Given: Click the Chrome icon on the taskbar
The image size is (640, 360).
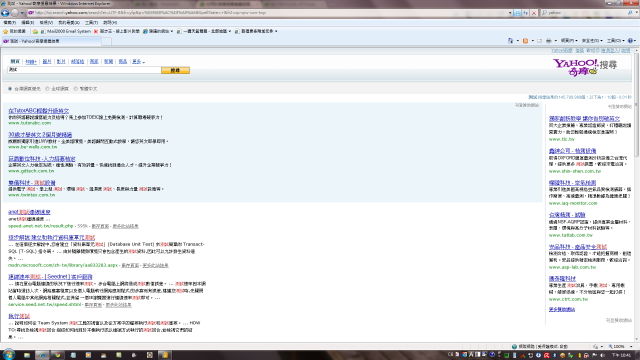Looking at the screenshot, I should coord(58,355).
